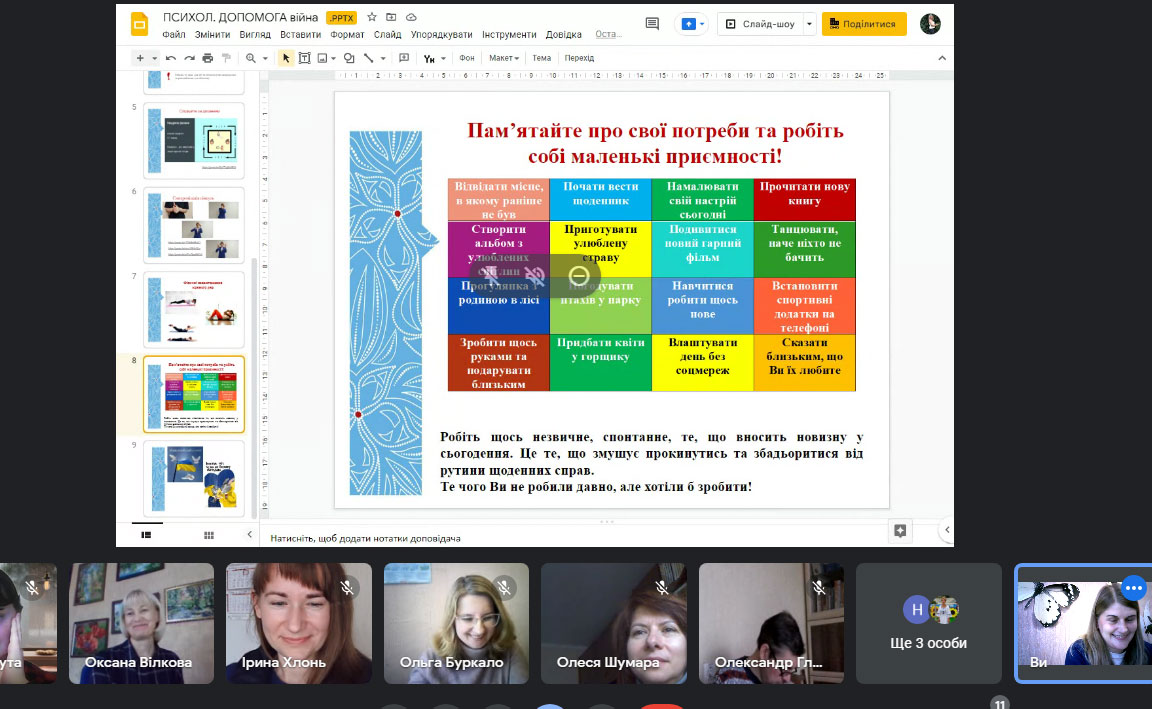Select the arrow cursor tool
Image resolution: width=1152 pixels, height=709 pixels.
pyautogui.click(x=286, y=58)
